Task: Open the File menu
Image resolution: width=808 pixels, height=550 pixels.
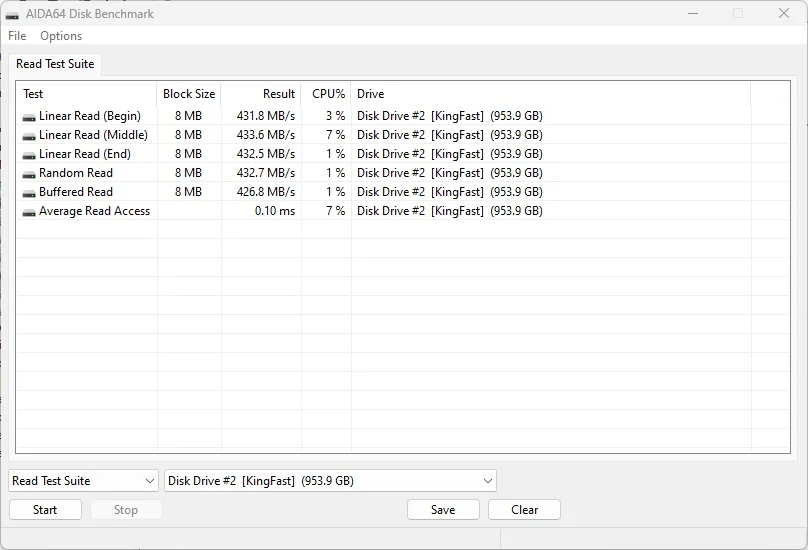Action: pyautogui.click(x=17, y=36)
